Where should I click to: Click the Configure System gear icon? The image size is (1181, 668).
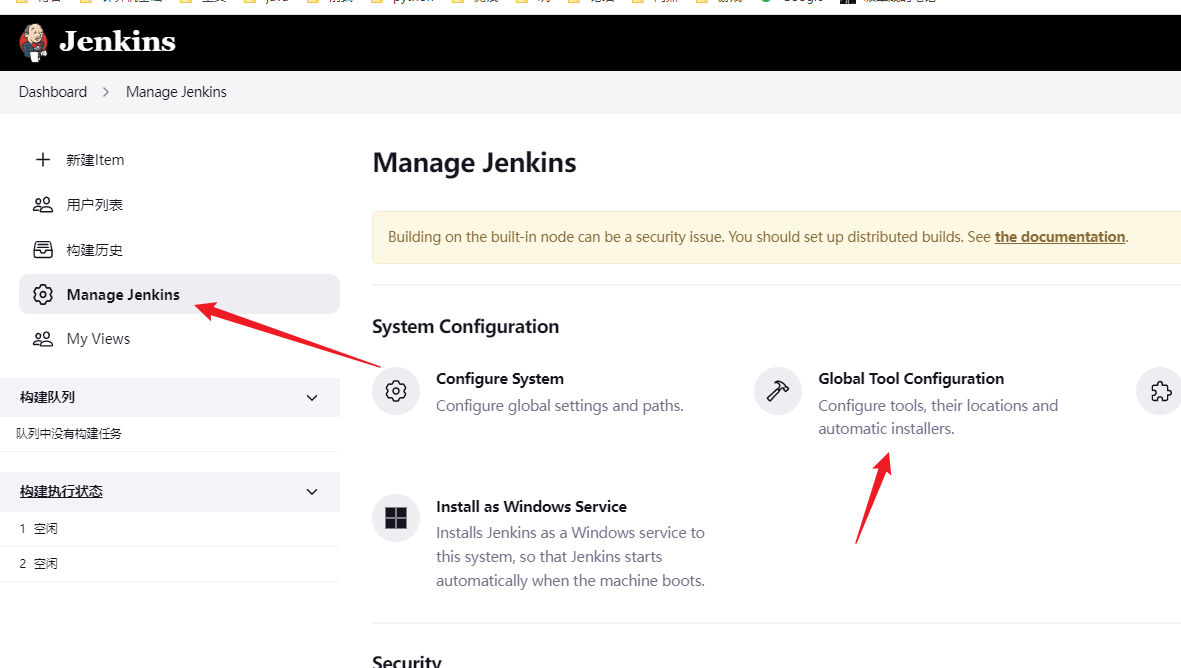[x=396, y=391]
